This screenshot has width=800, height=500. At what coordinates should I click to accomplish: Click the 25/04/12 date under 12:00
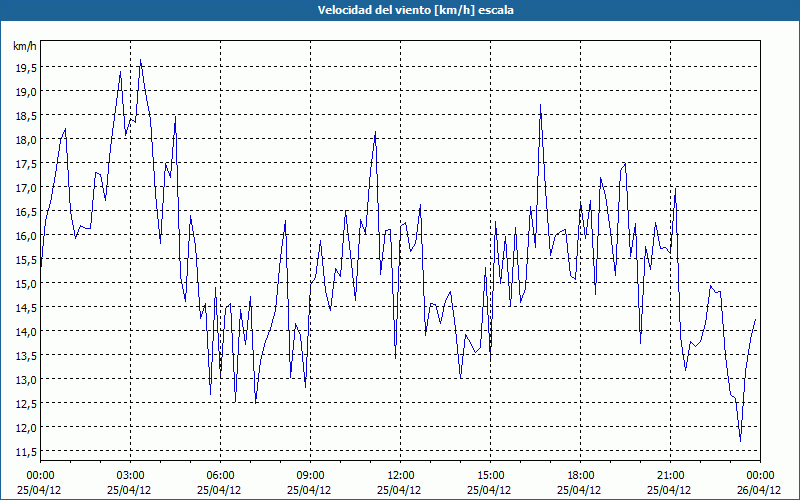401,490
